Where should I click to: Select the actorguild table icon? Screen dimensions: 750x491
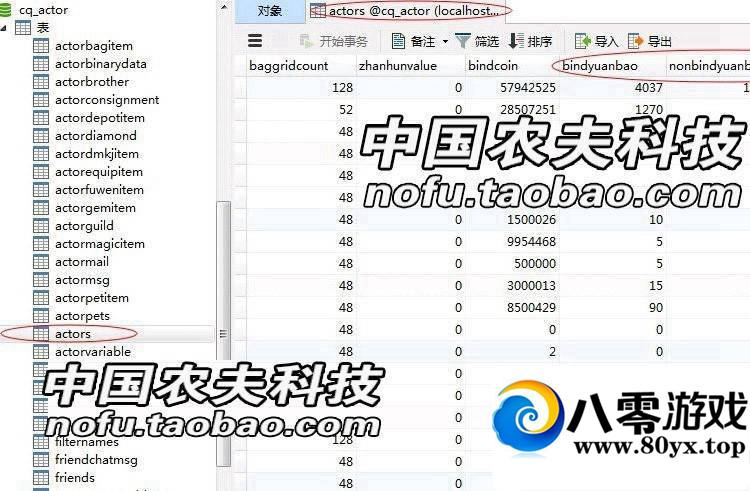pos(41,226)
